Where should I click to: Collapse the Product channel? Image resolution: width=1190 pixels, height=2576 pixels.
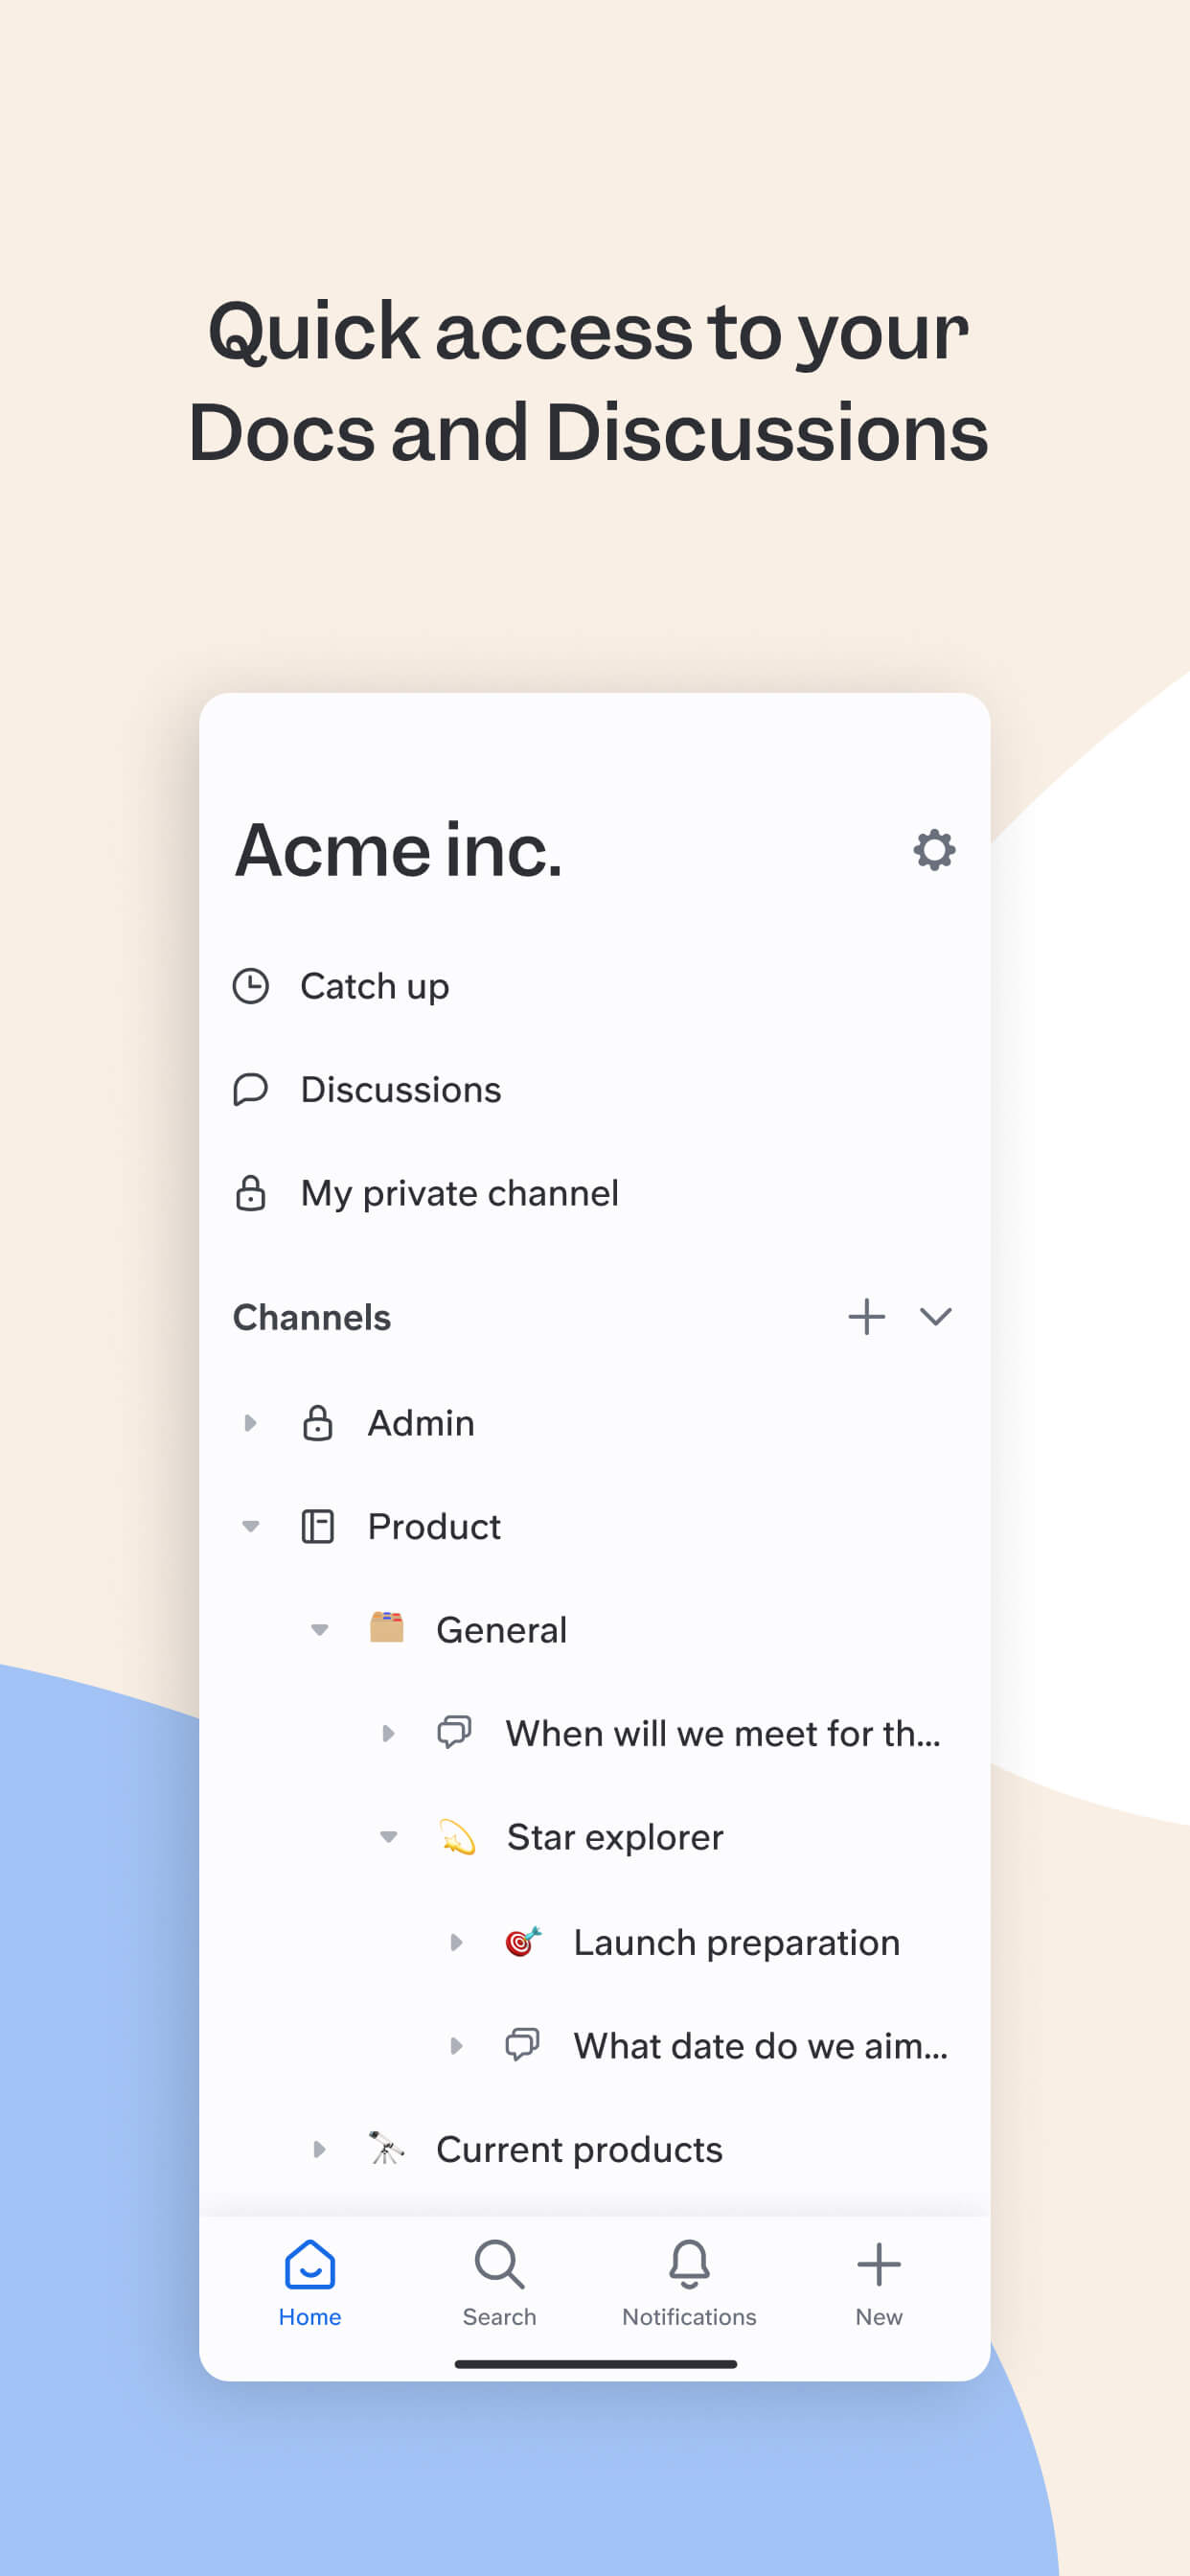coord(250,1526)
